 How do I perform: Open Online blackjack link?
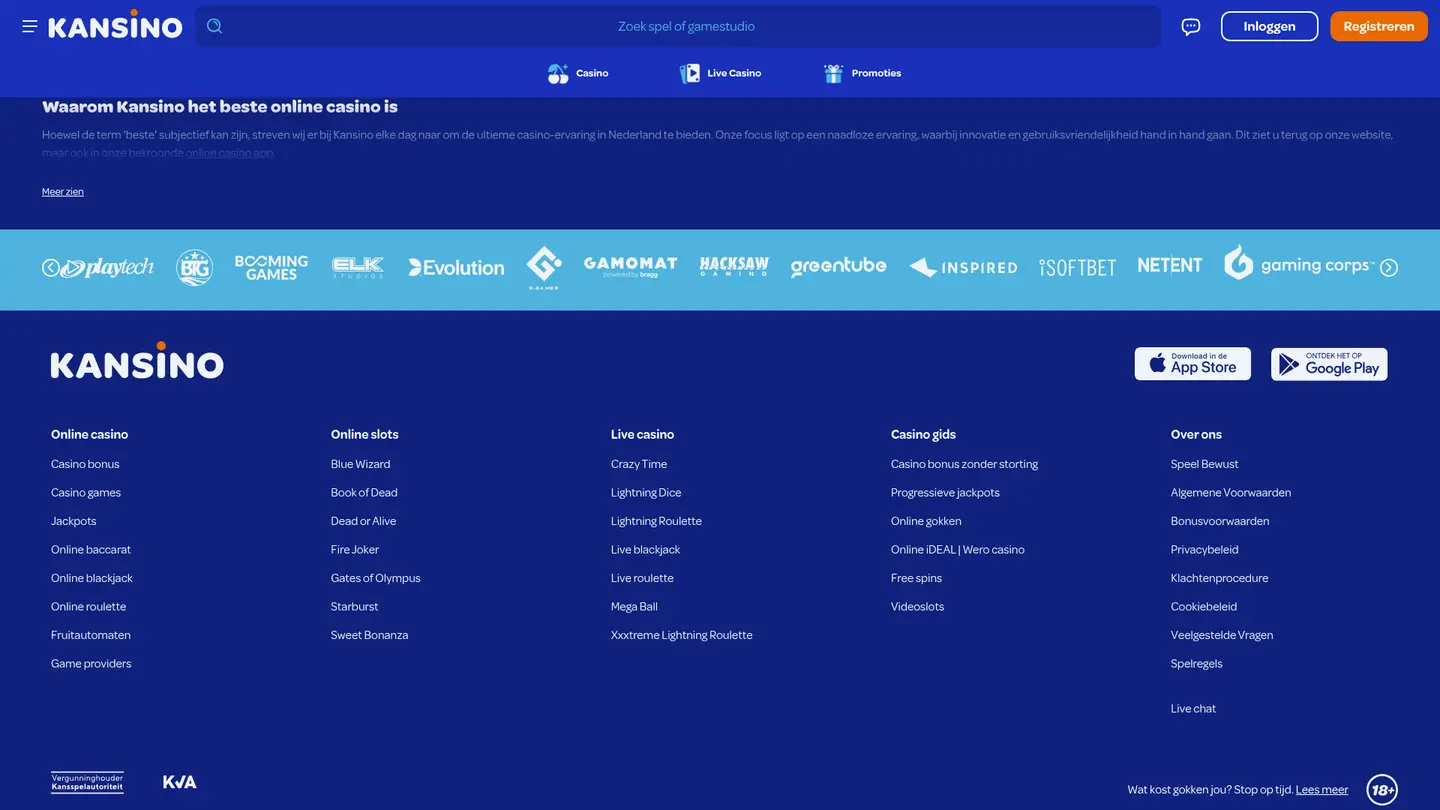(92, 578)
